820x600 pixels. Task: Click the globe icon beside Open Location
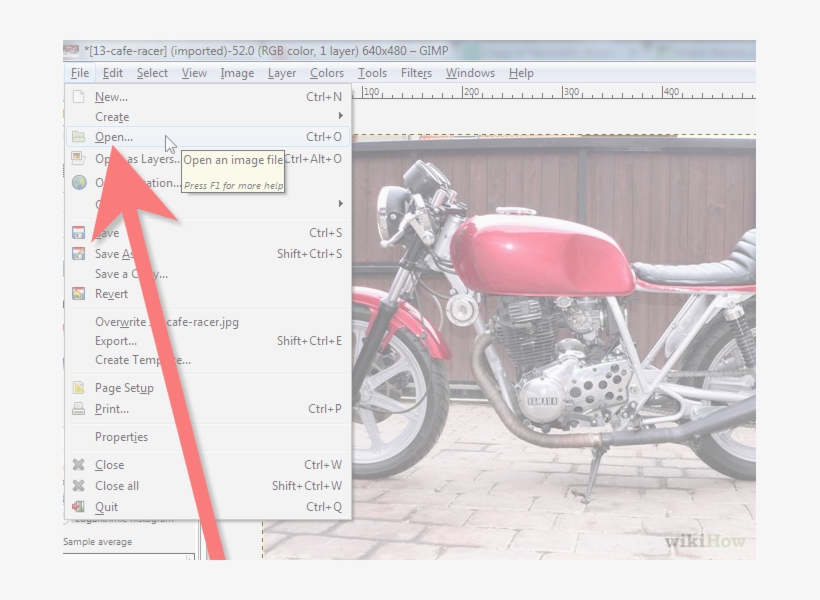pyautogui.click(x=79, y=183)
